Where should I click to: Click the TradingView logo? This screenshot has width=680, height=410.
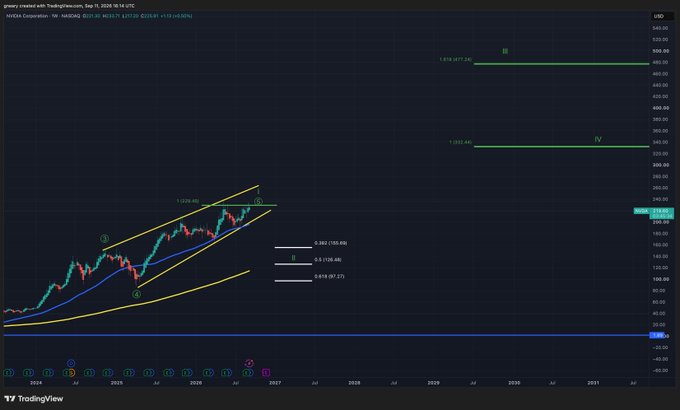[x=34, y=399]
